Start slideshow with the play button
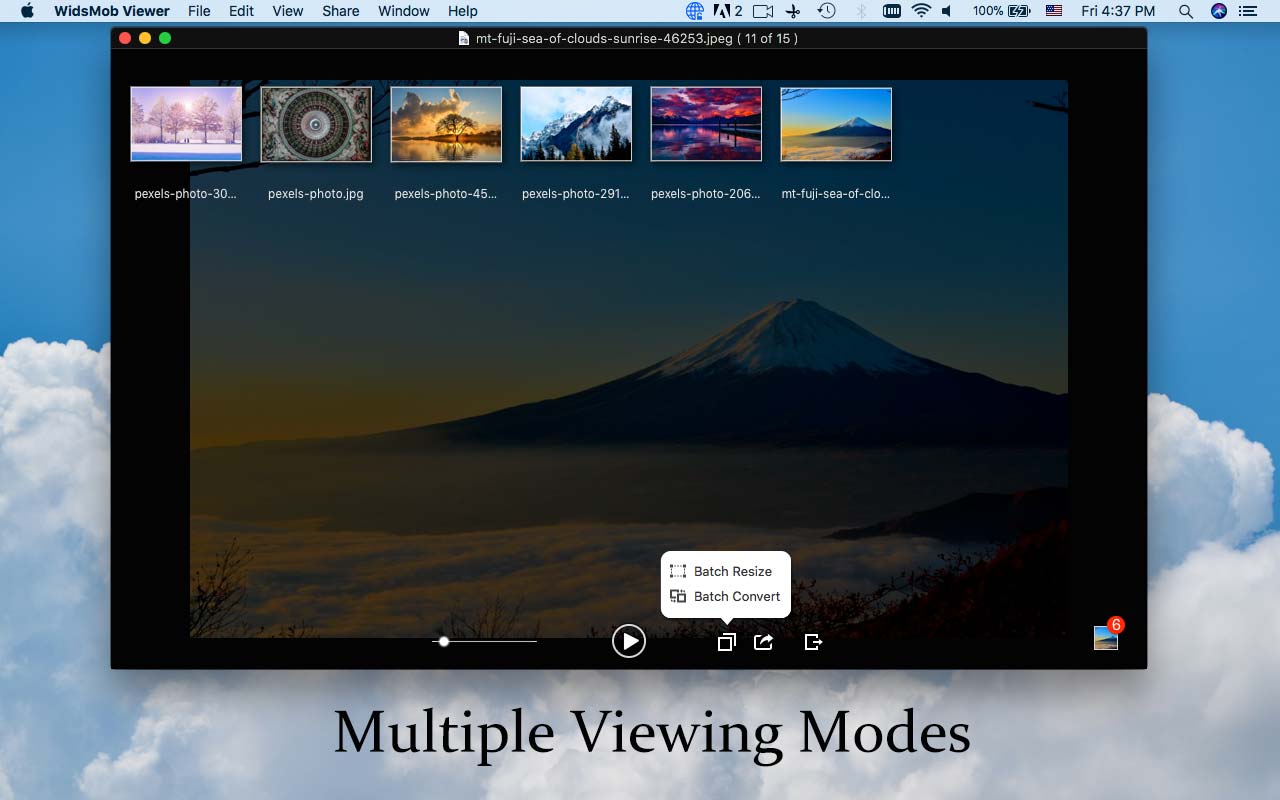 pos(629,641)
